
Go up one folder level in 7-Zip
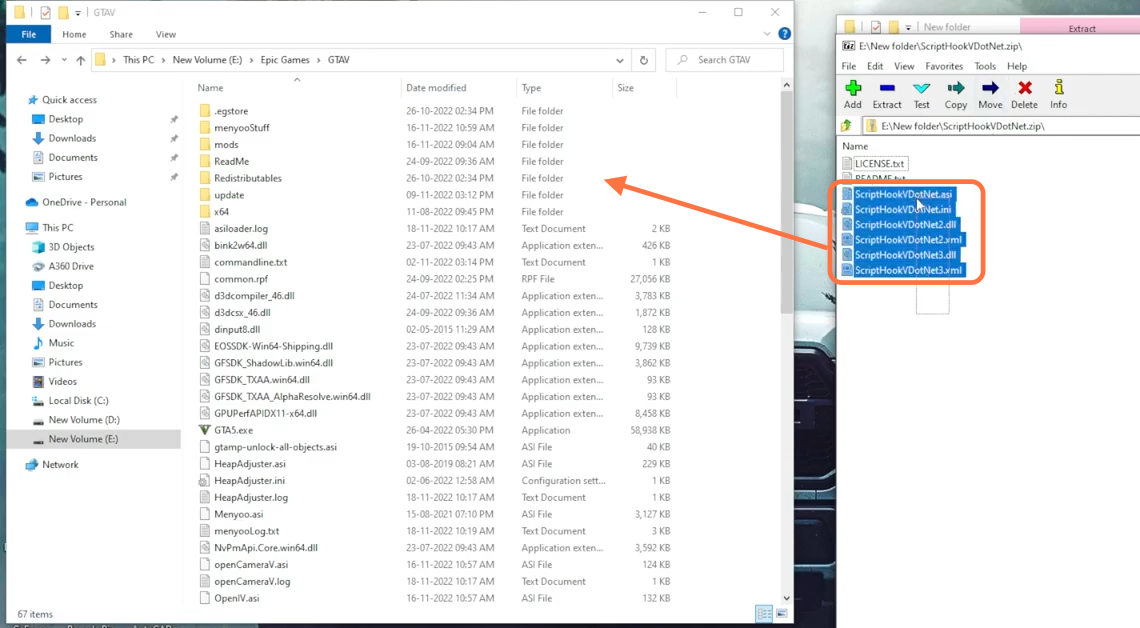847,126
